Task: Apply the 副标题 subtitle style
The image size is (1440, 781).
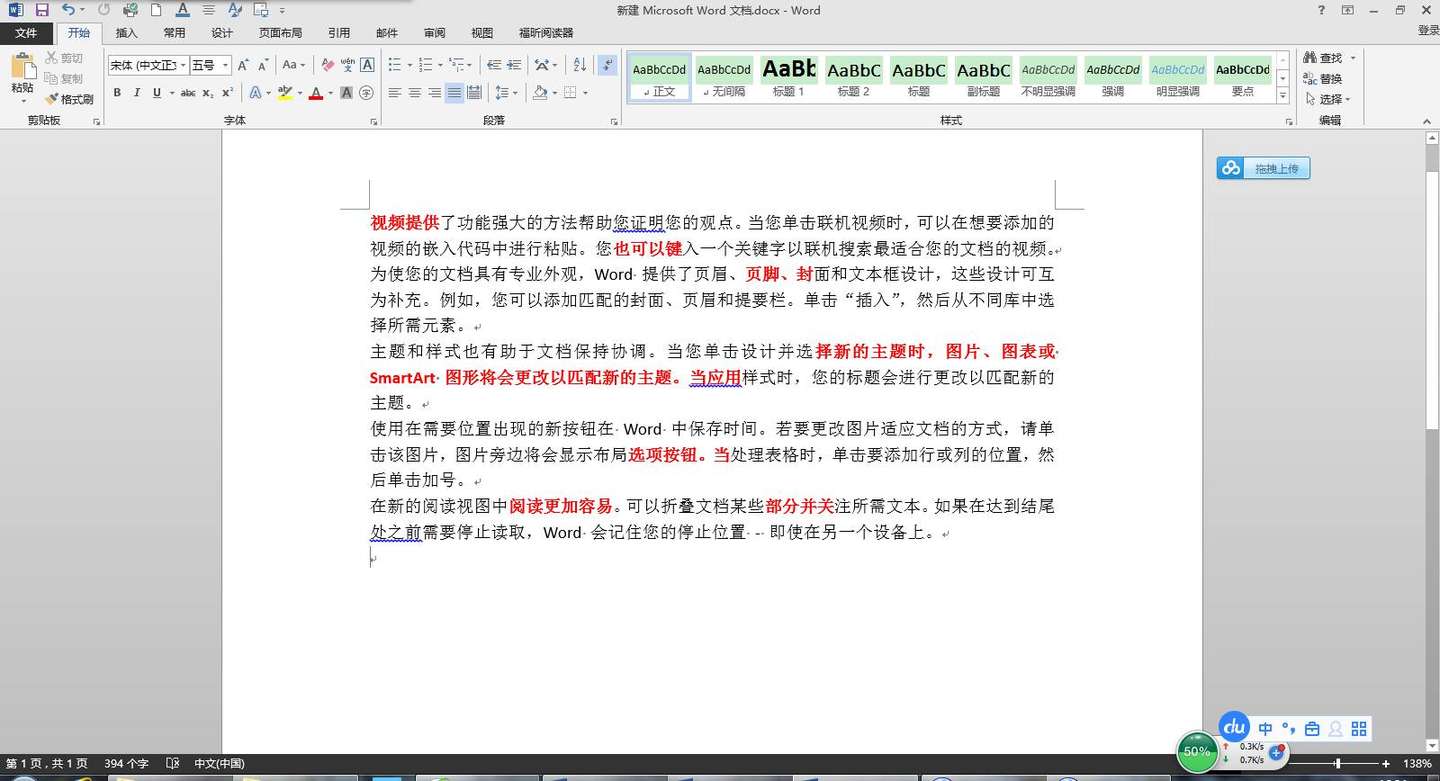Action: pyautogui.click(x=984, y=77)
